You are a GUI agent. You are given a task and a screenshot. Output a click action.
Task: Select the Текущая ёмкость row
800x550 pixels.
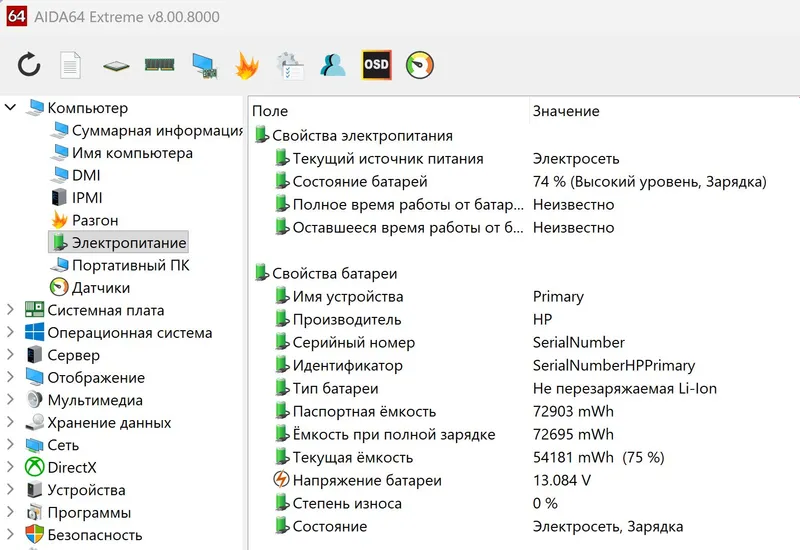[524, 457]
